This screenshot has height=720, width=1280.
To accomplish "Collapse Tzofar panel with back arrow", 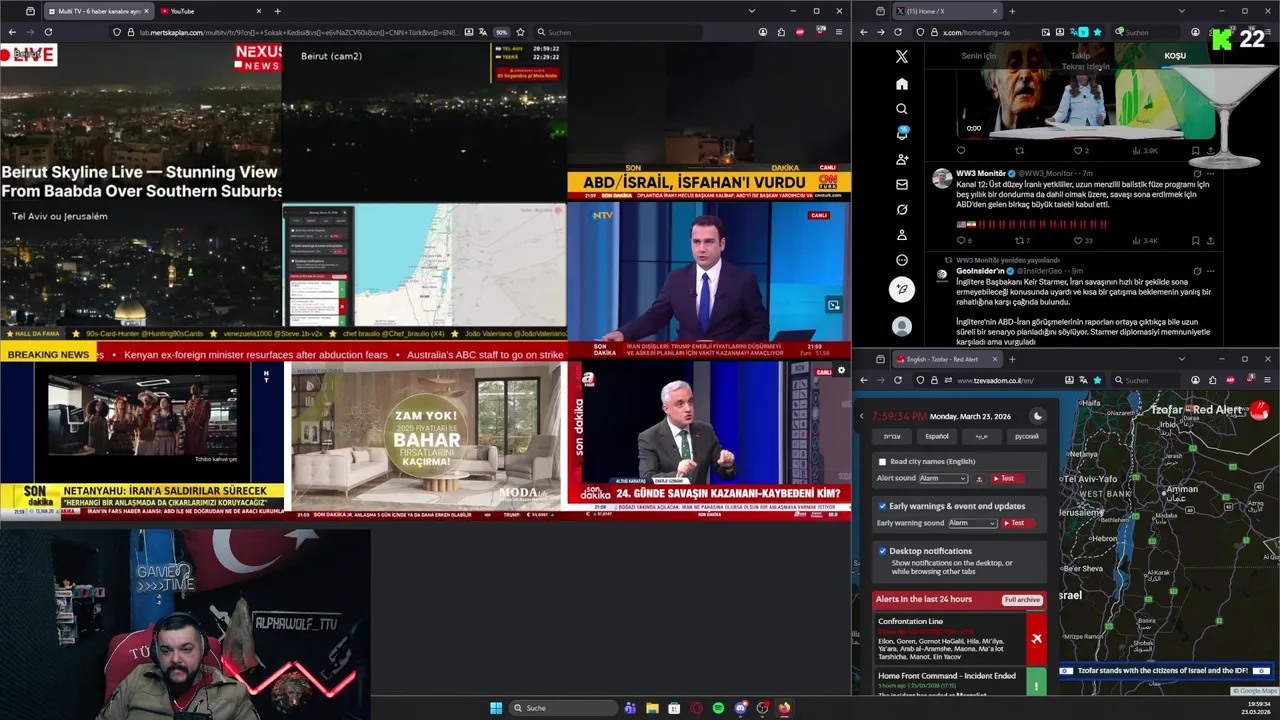I will [862, 416].
